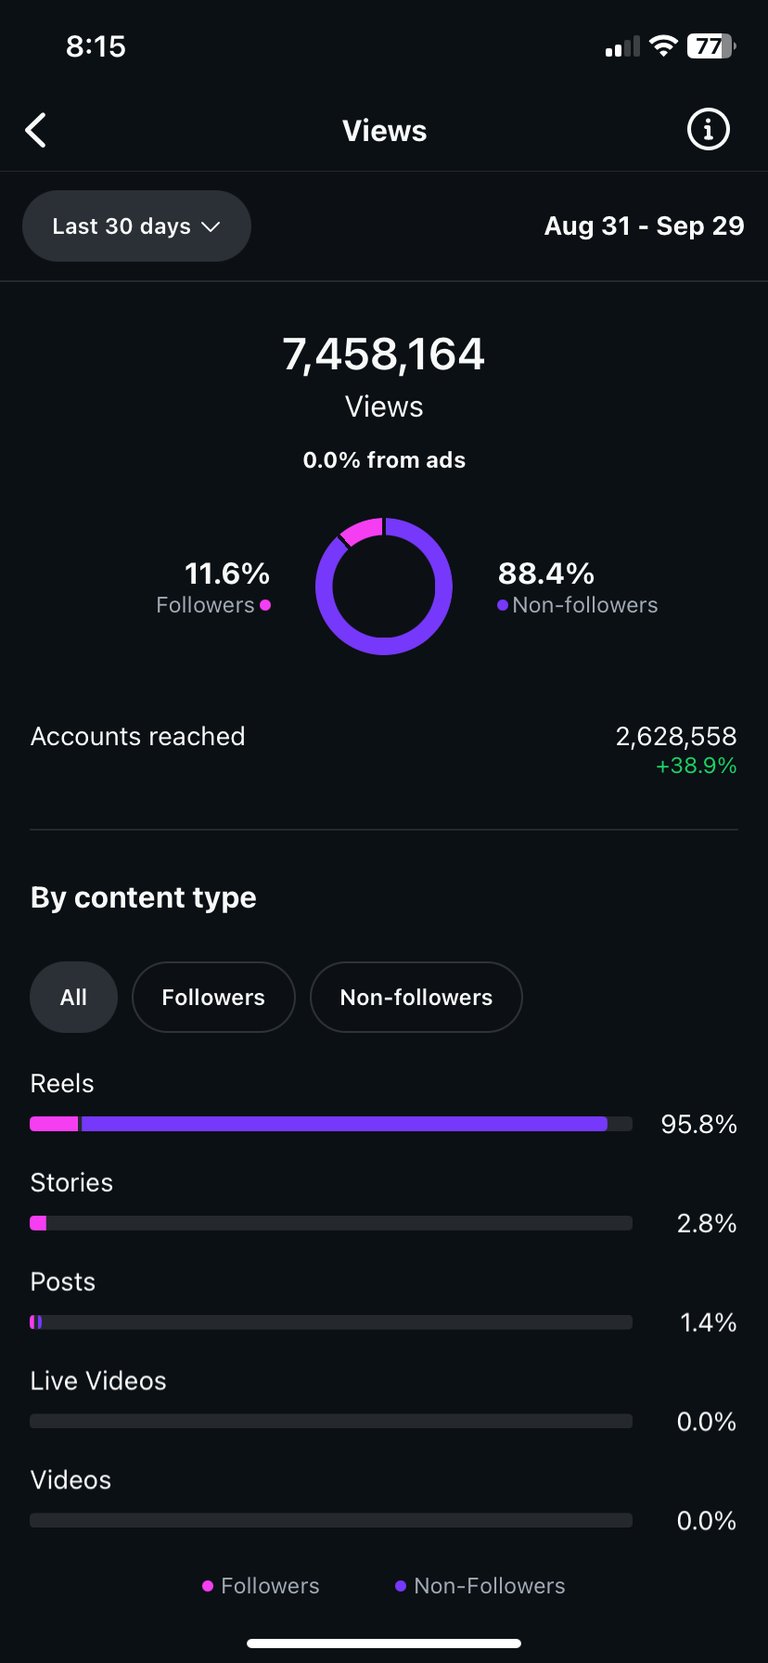The width and height of the screenshot is (768, 1663).
Task: Tap the back arrow icon
Action: pyautogui.click(x=36, y=130)
